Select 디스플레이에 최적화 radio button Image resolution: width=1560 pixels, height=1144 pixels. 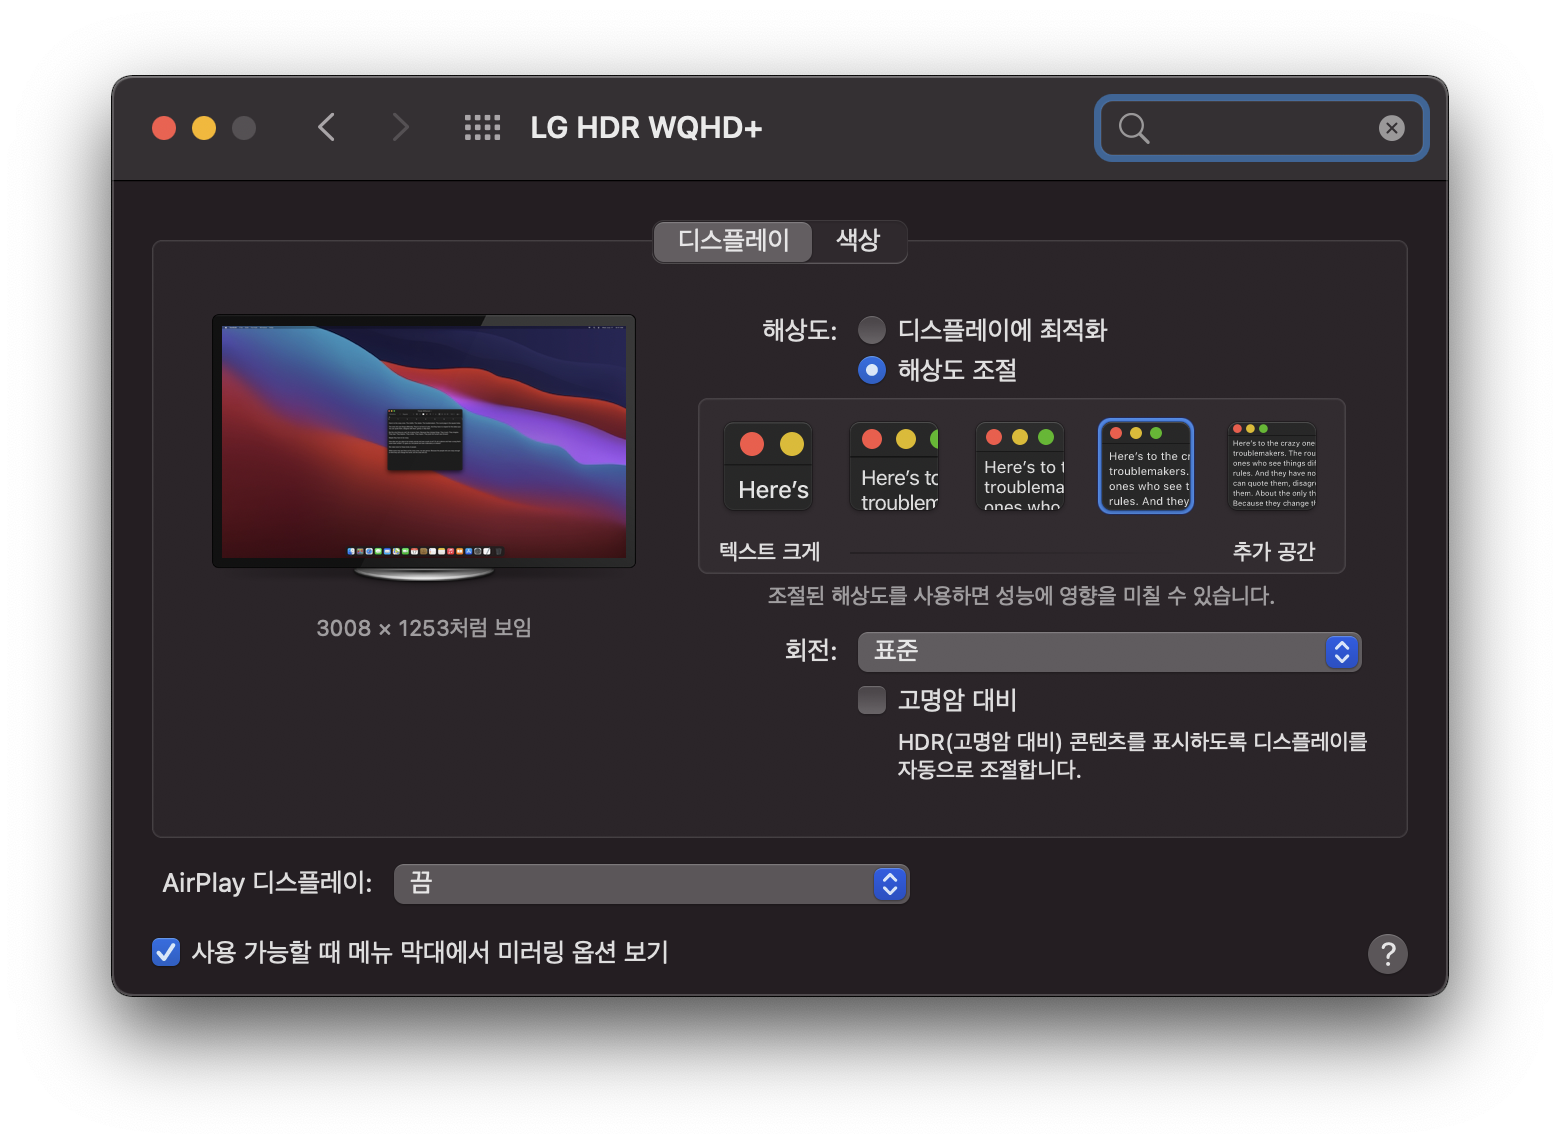(872, 330)
